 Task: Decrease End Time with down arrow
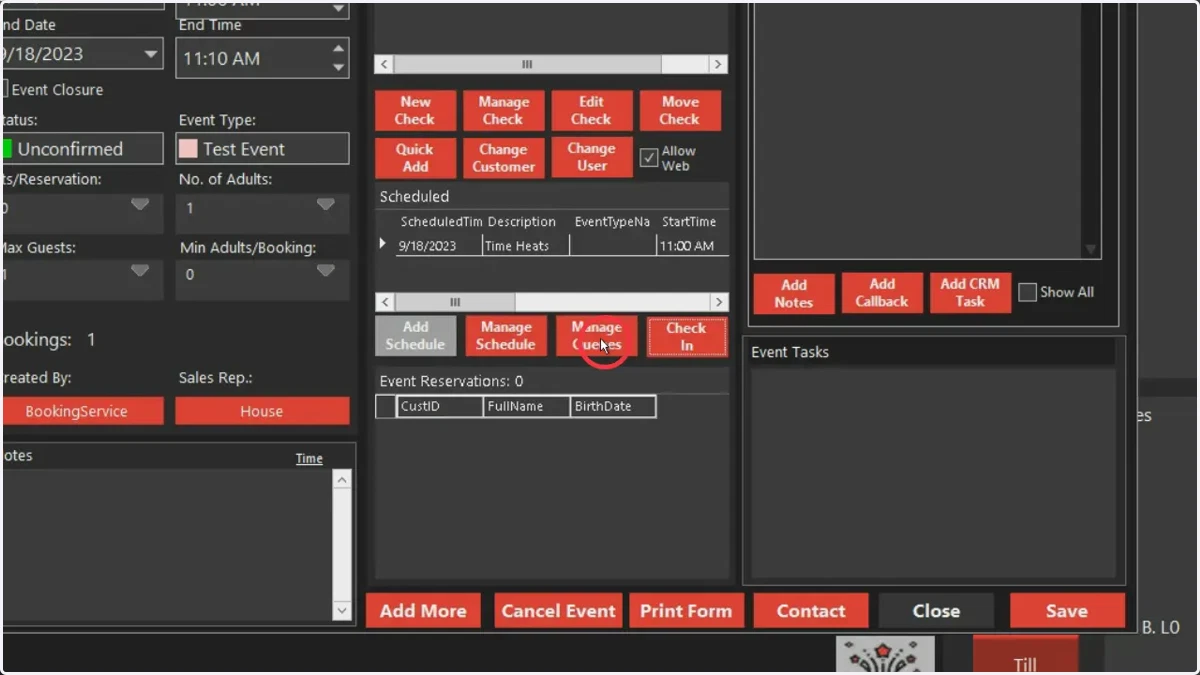coord(338,67)
